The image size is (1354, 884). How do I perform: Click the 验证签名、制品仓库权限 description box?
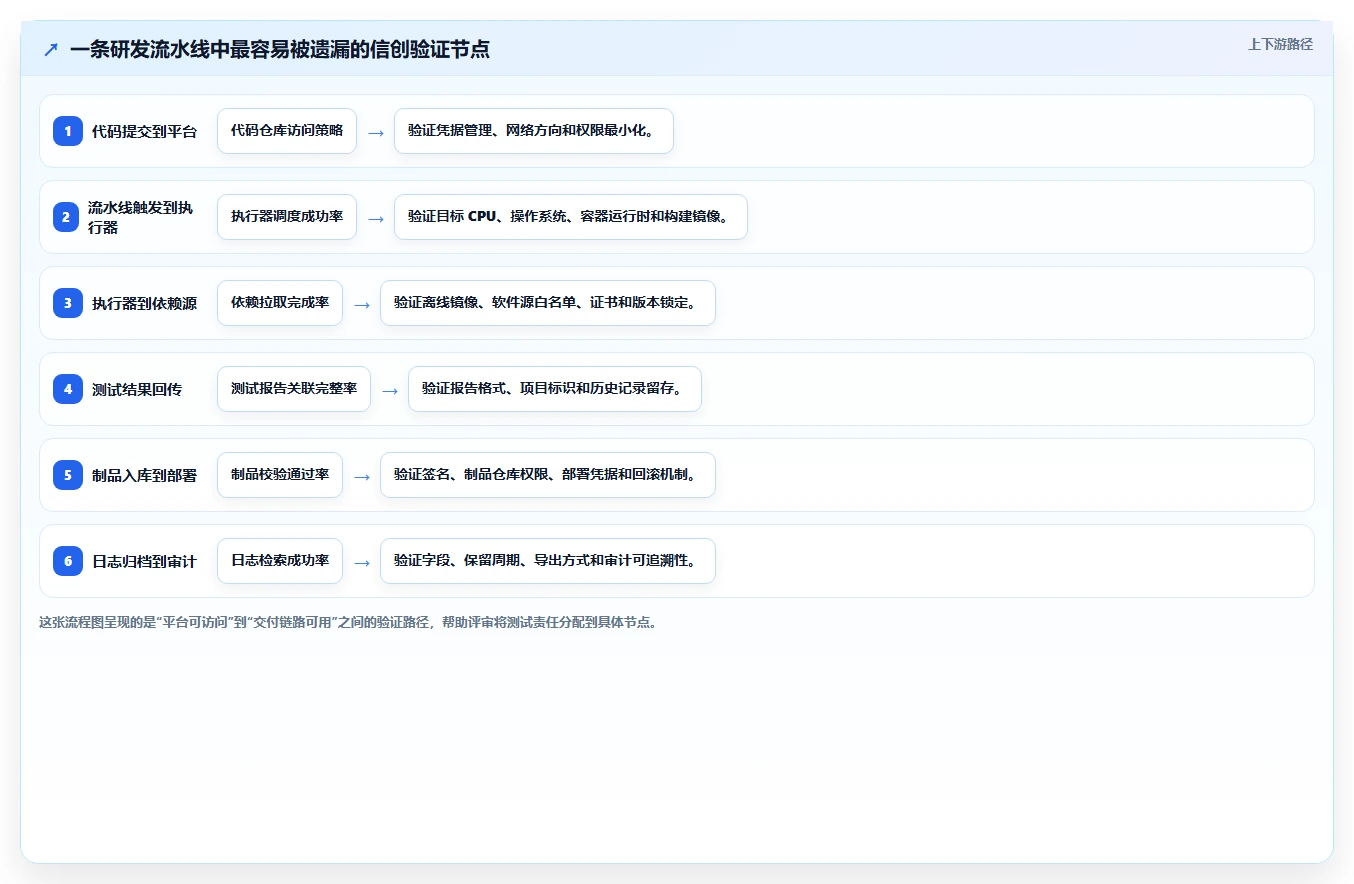(x=548, y=475)
